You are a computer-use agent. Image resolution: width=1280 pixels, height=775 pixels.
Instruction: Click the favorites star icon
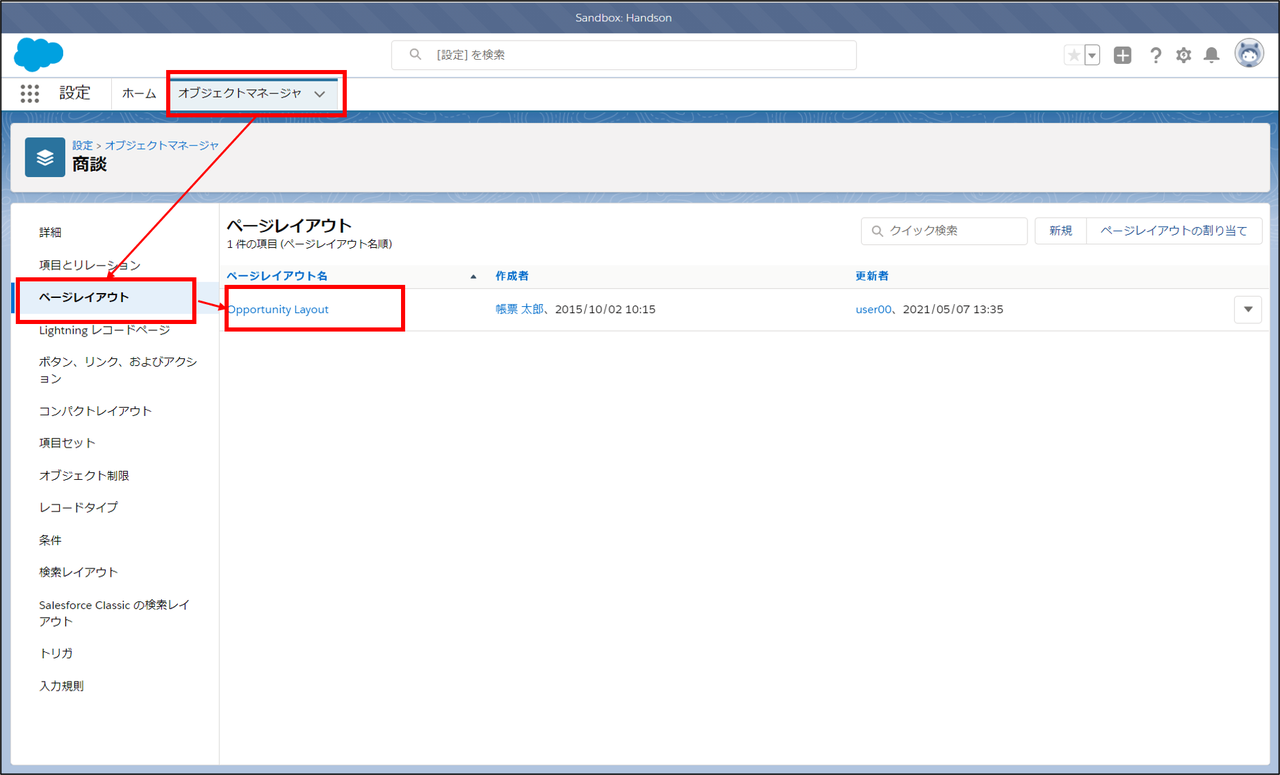1074,55
